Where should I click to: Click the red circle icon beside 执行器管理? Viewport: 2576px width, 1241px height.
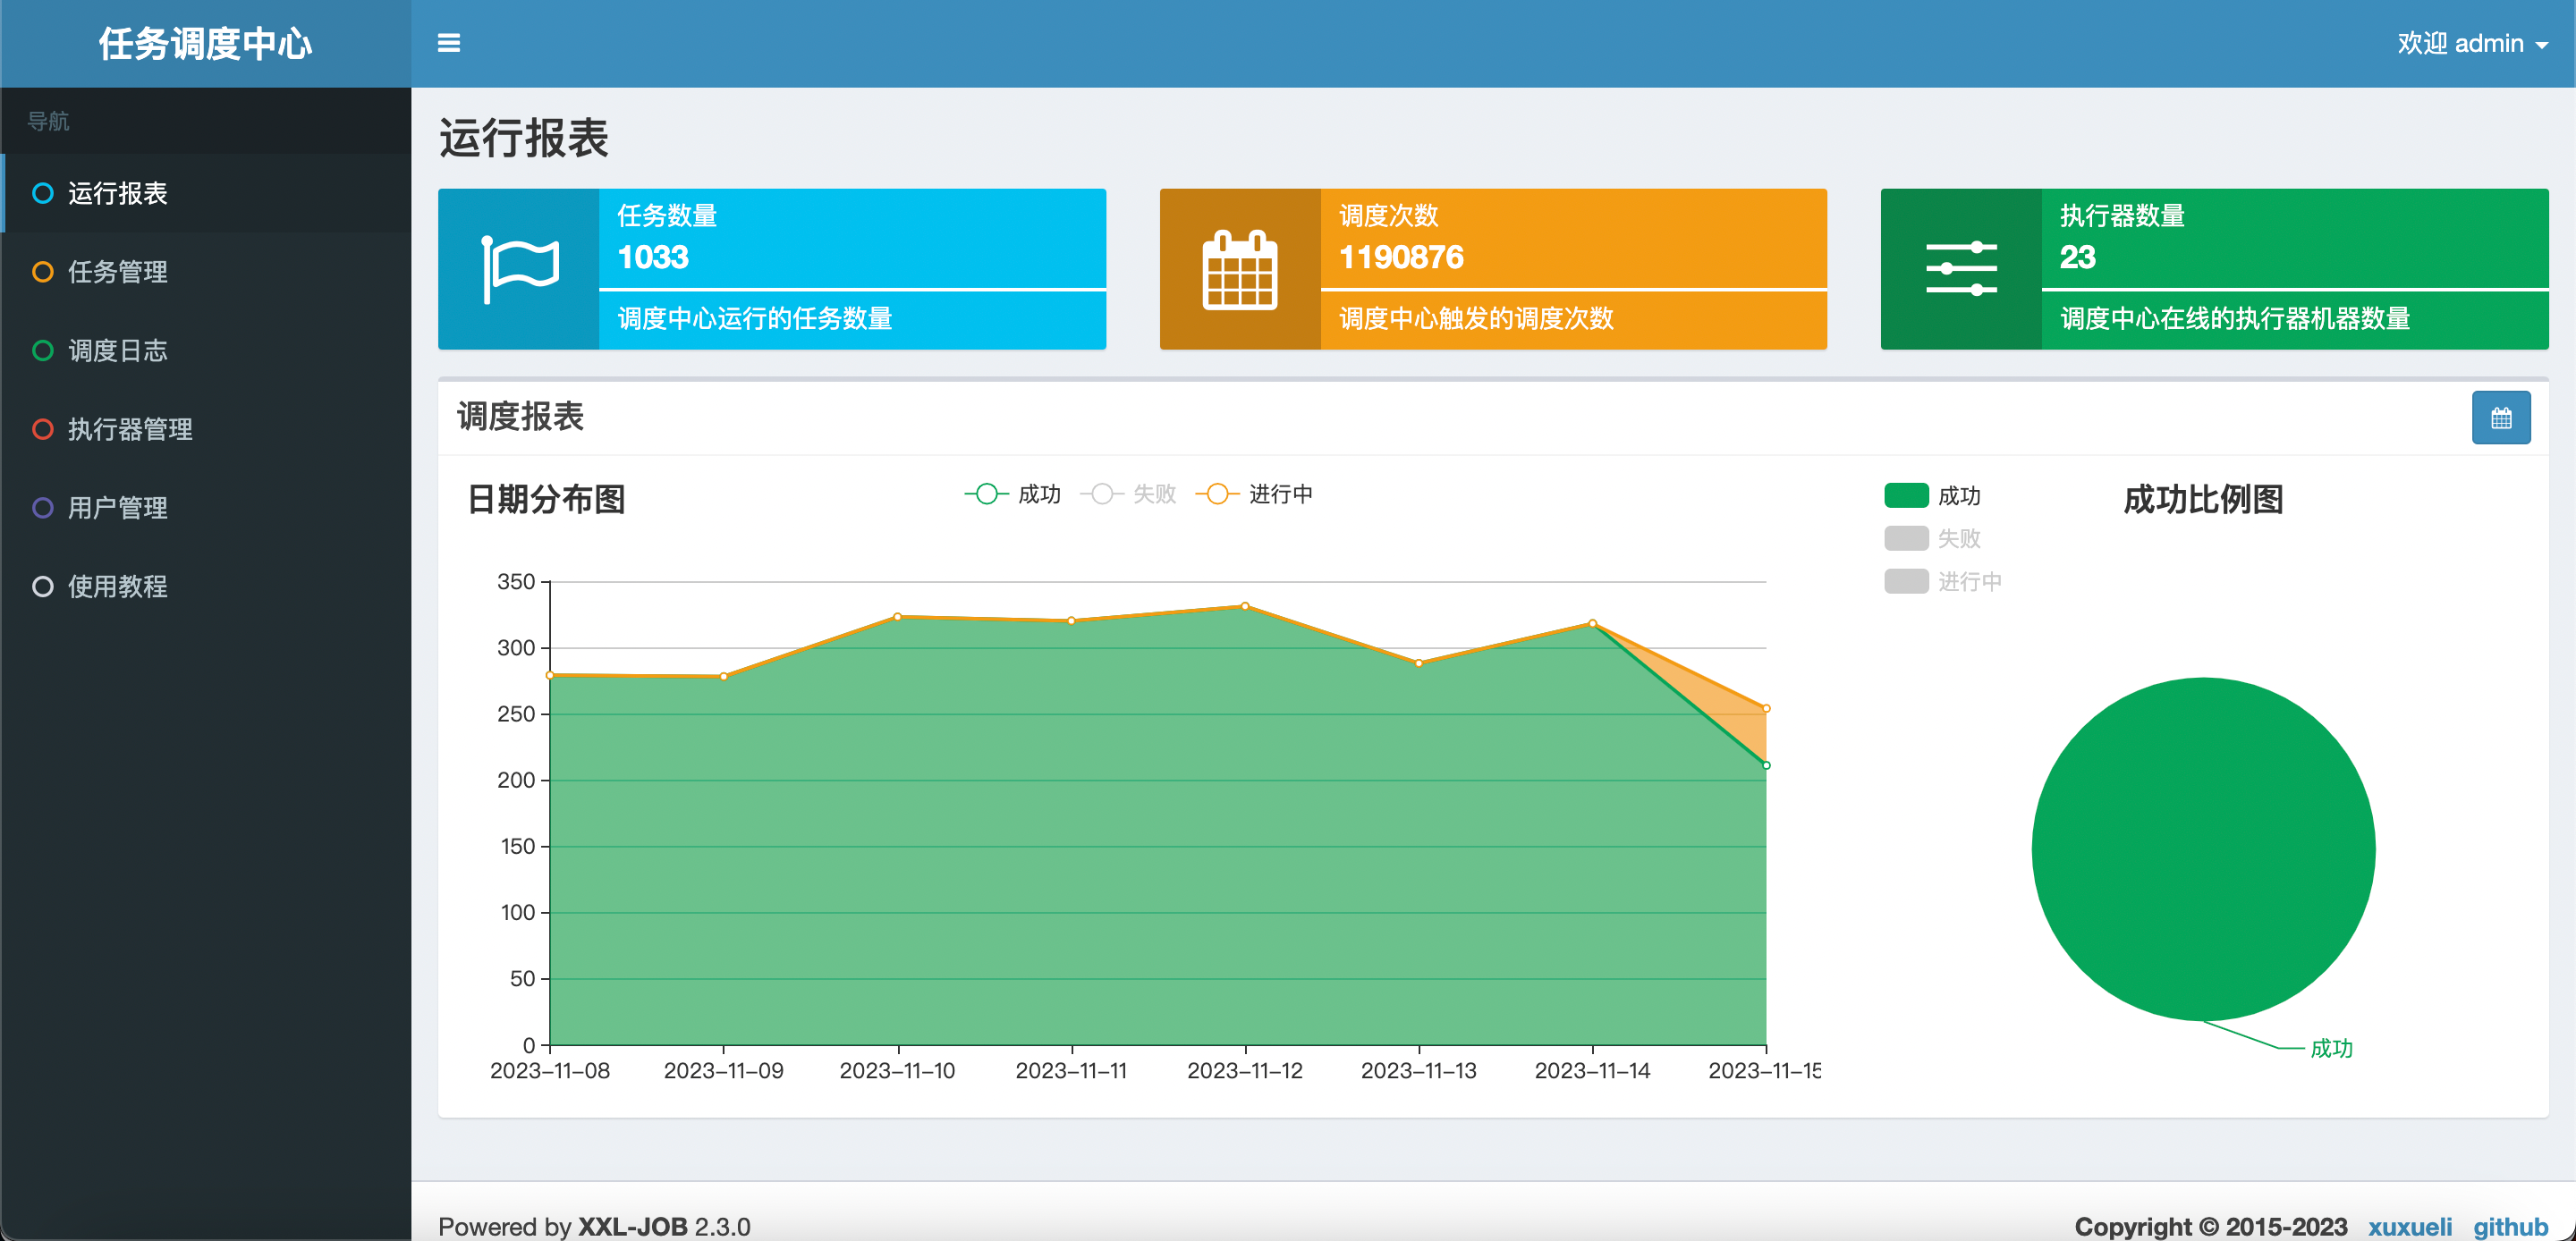[x=42, y=429]
